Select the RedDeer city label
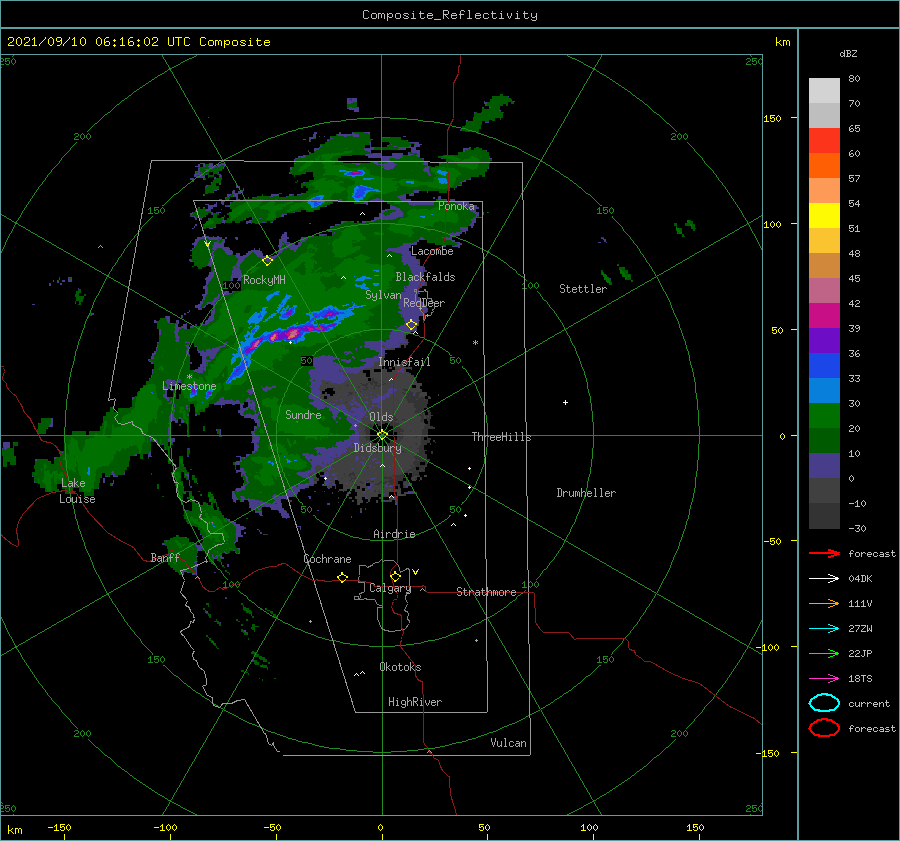The height and width of the screenshot is (841, 900). click(424, 303)
